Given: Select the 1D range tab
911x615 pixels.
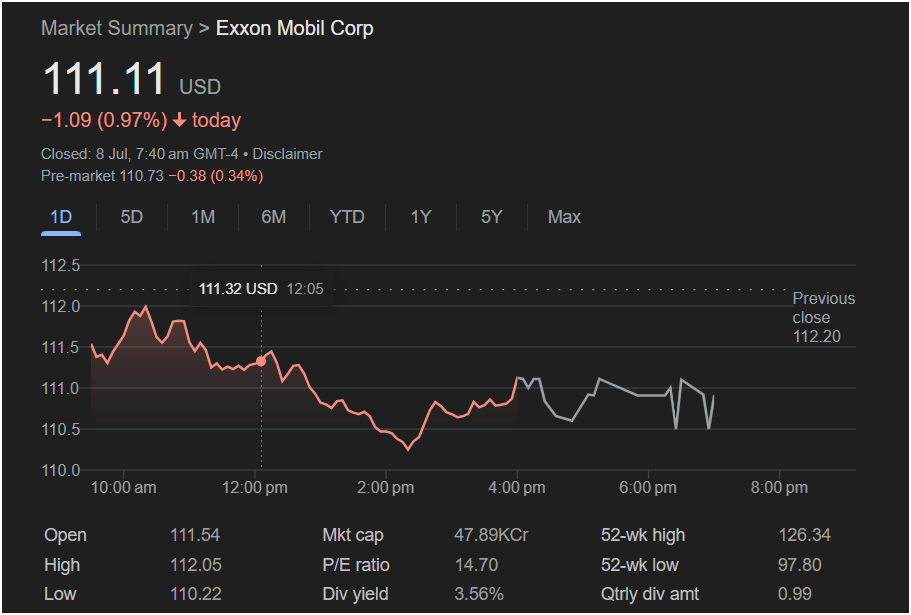Looking at the screenshot, I should click(x=61, y=217).
